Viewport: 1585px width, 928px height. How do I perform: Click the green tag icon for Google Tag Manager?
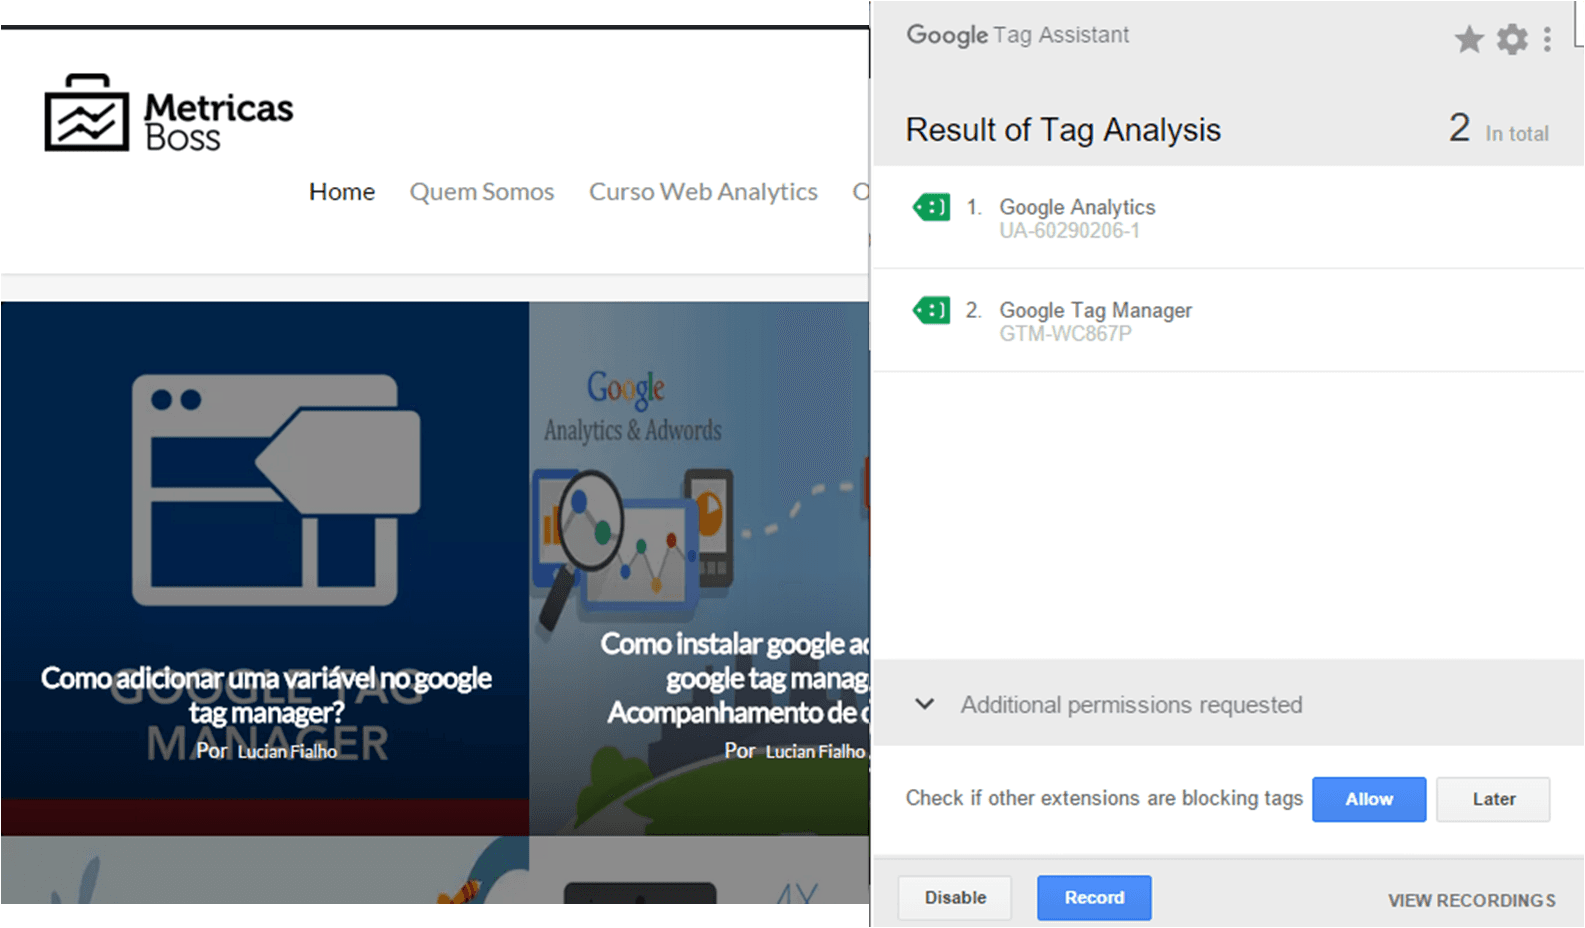click(932, 311)
